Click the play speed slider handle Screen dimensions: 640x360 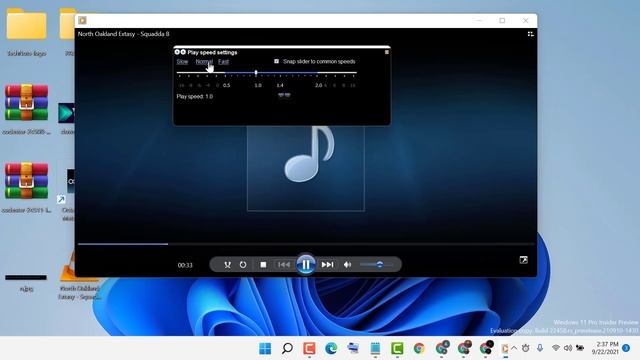[x=256, y=73]
